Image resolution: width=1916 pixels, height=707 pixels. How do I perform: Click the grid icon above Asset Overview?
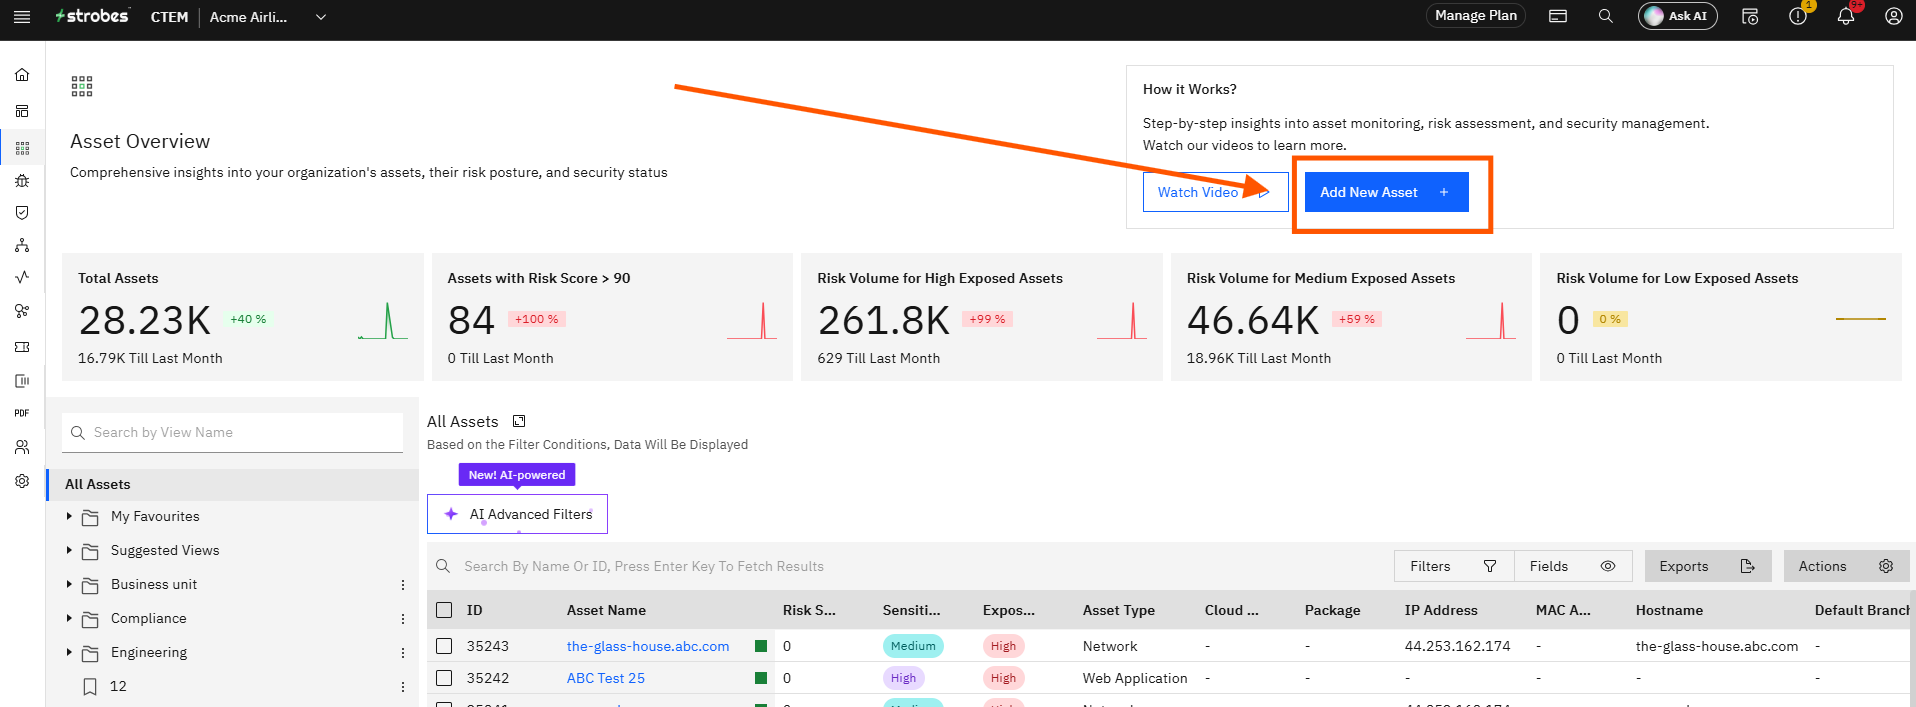pyautogui.click(x=82, y=86)
